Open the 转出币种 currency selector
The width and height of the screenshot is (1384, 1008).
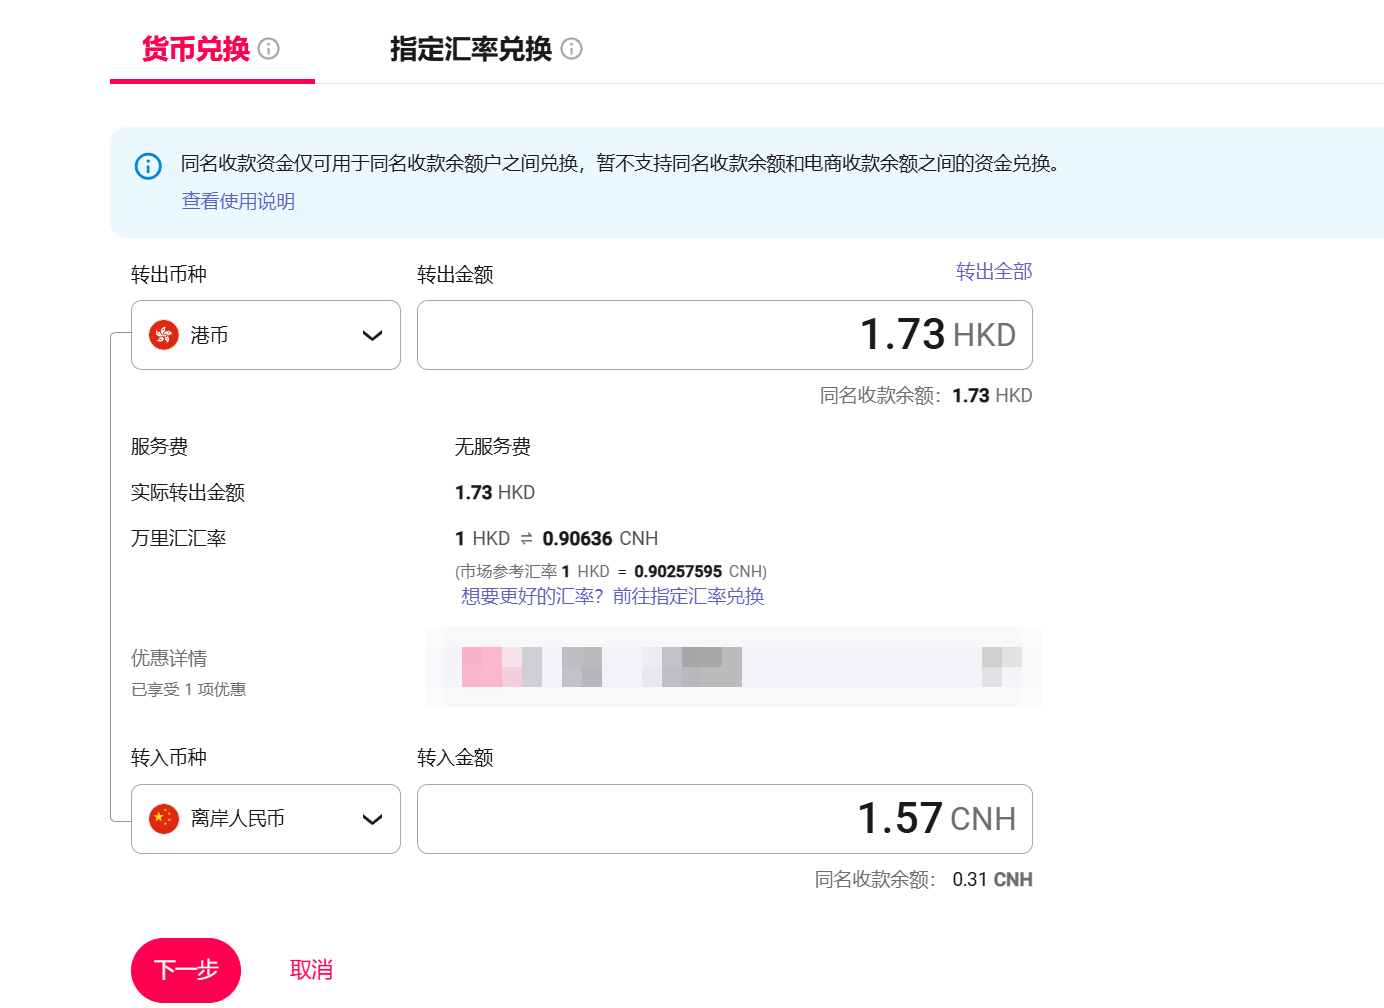265,335
